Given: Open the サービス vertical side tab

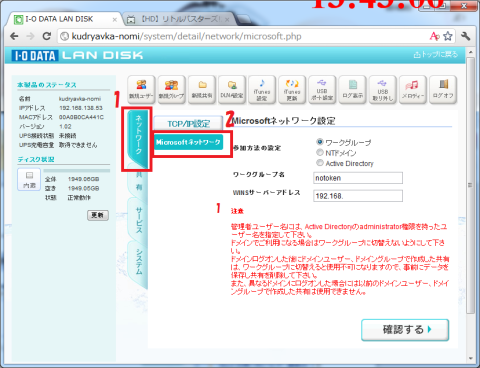Looking at the screenshot, I should pyautogui.click(x=138, y=220).
